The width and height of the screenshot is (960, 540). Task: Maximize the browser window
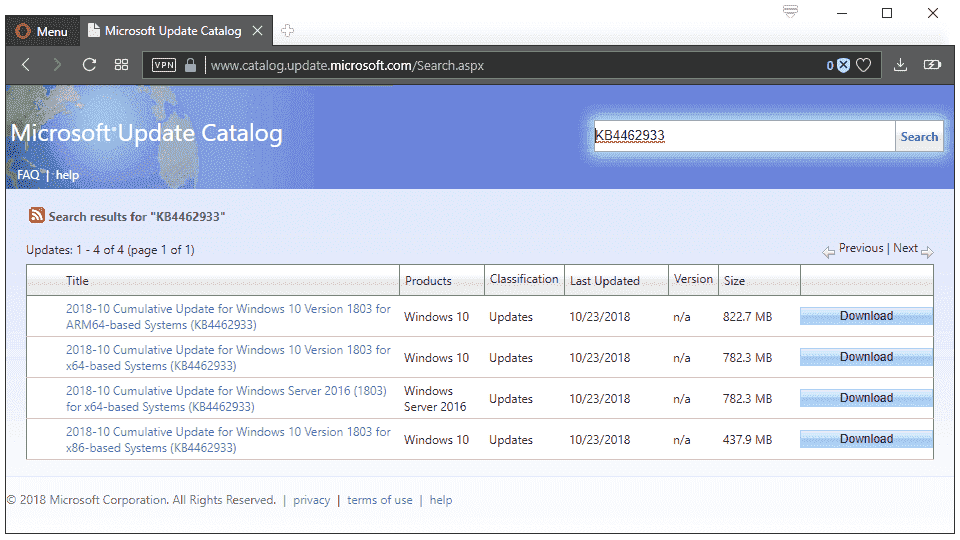[887, 13]
